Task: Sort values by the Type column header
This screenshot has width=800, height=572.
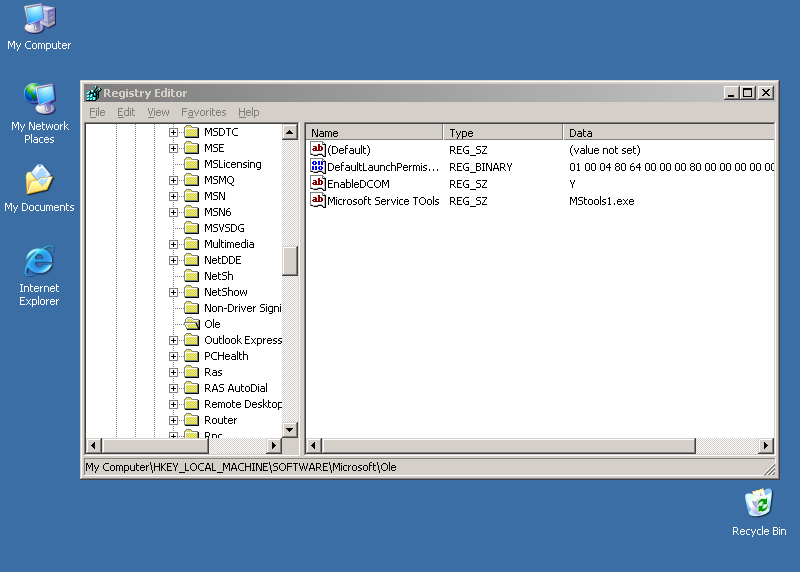Action: tap(503, 133)
